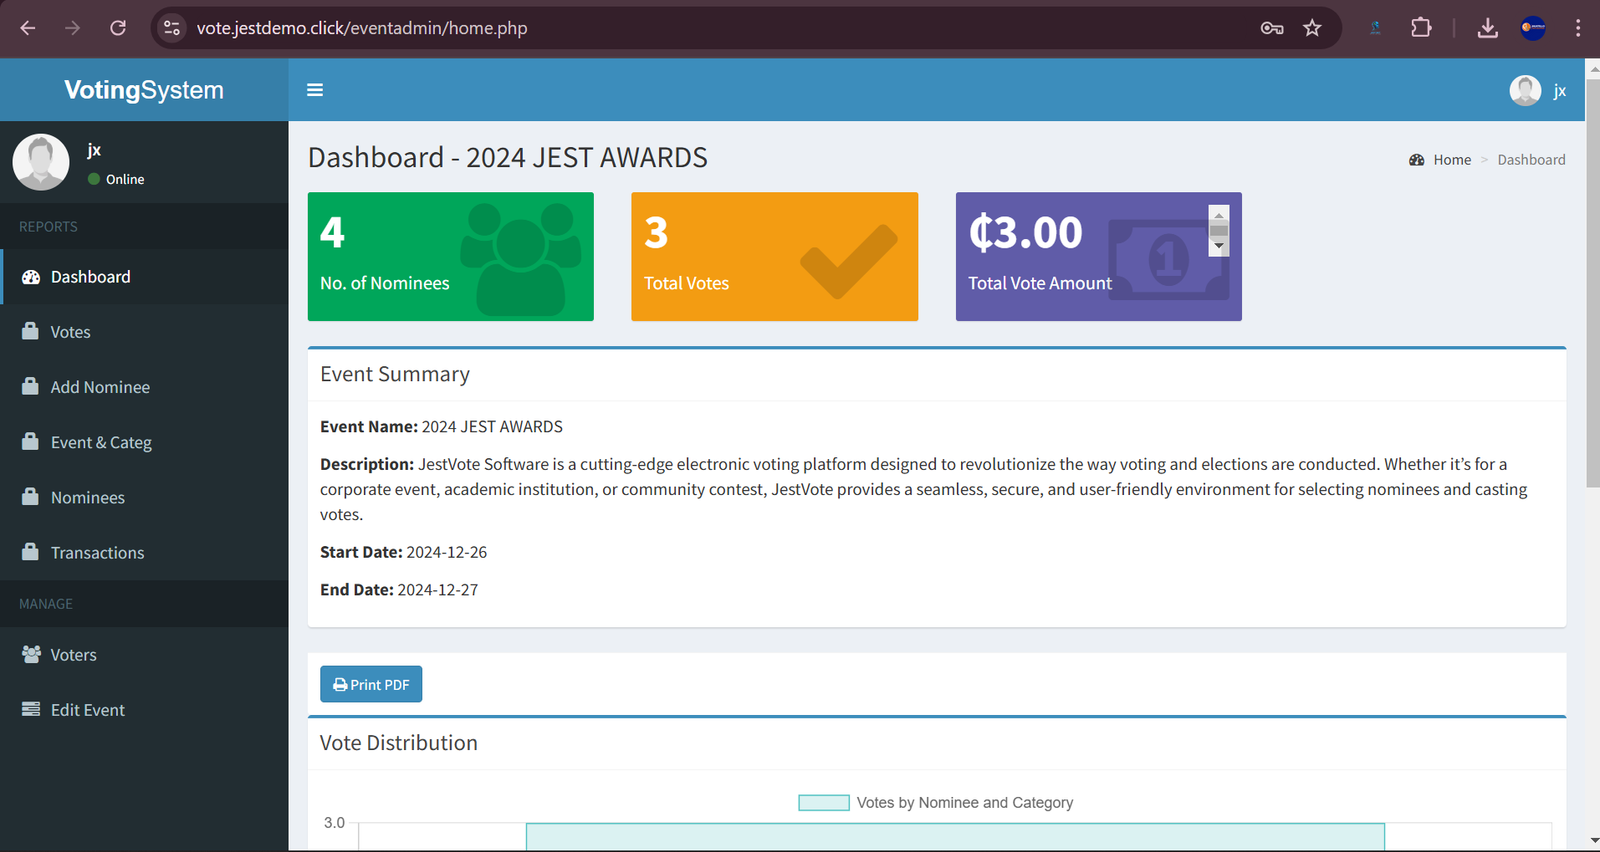This screenshot has width=1600, height=852.
Task: Click the VotingSystem logo
Action: pos(144,90)
